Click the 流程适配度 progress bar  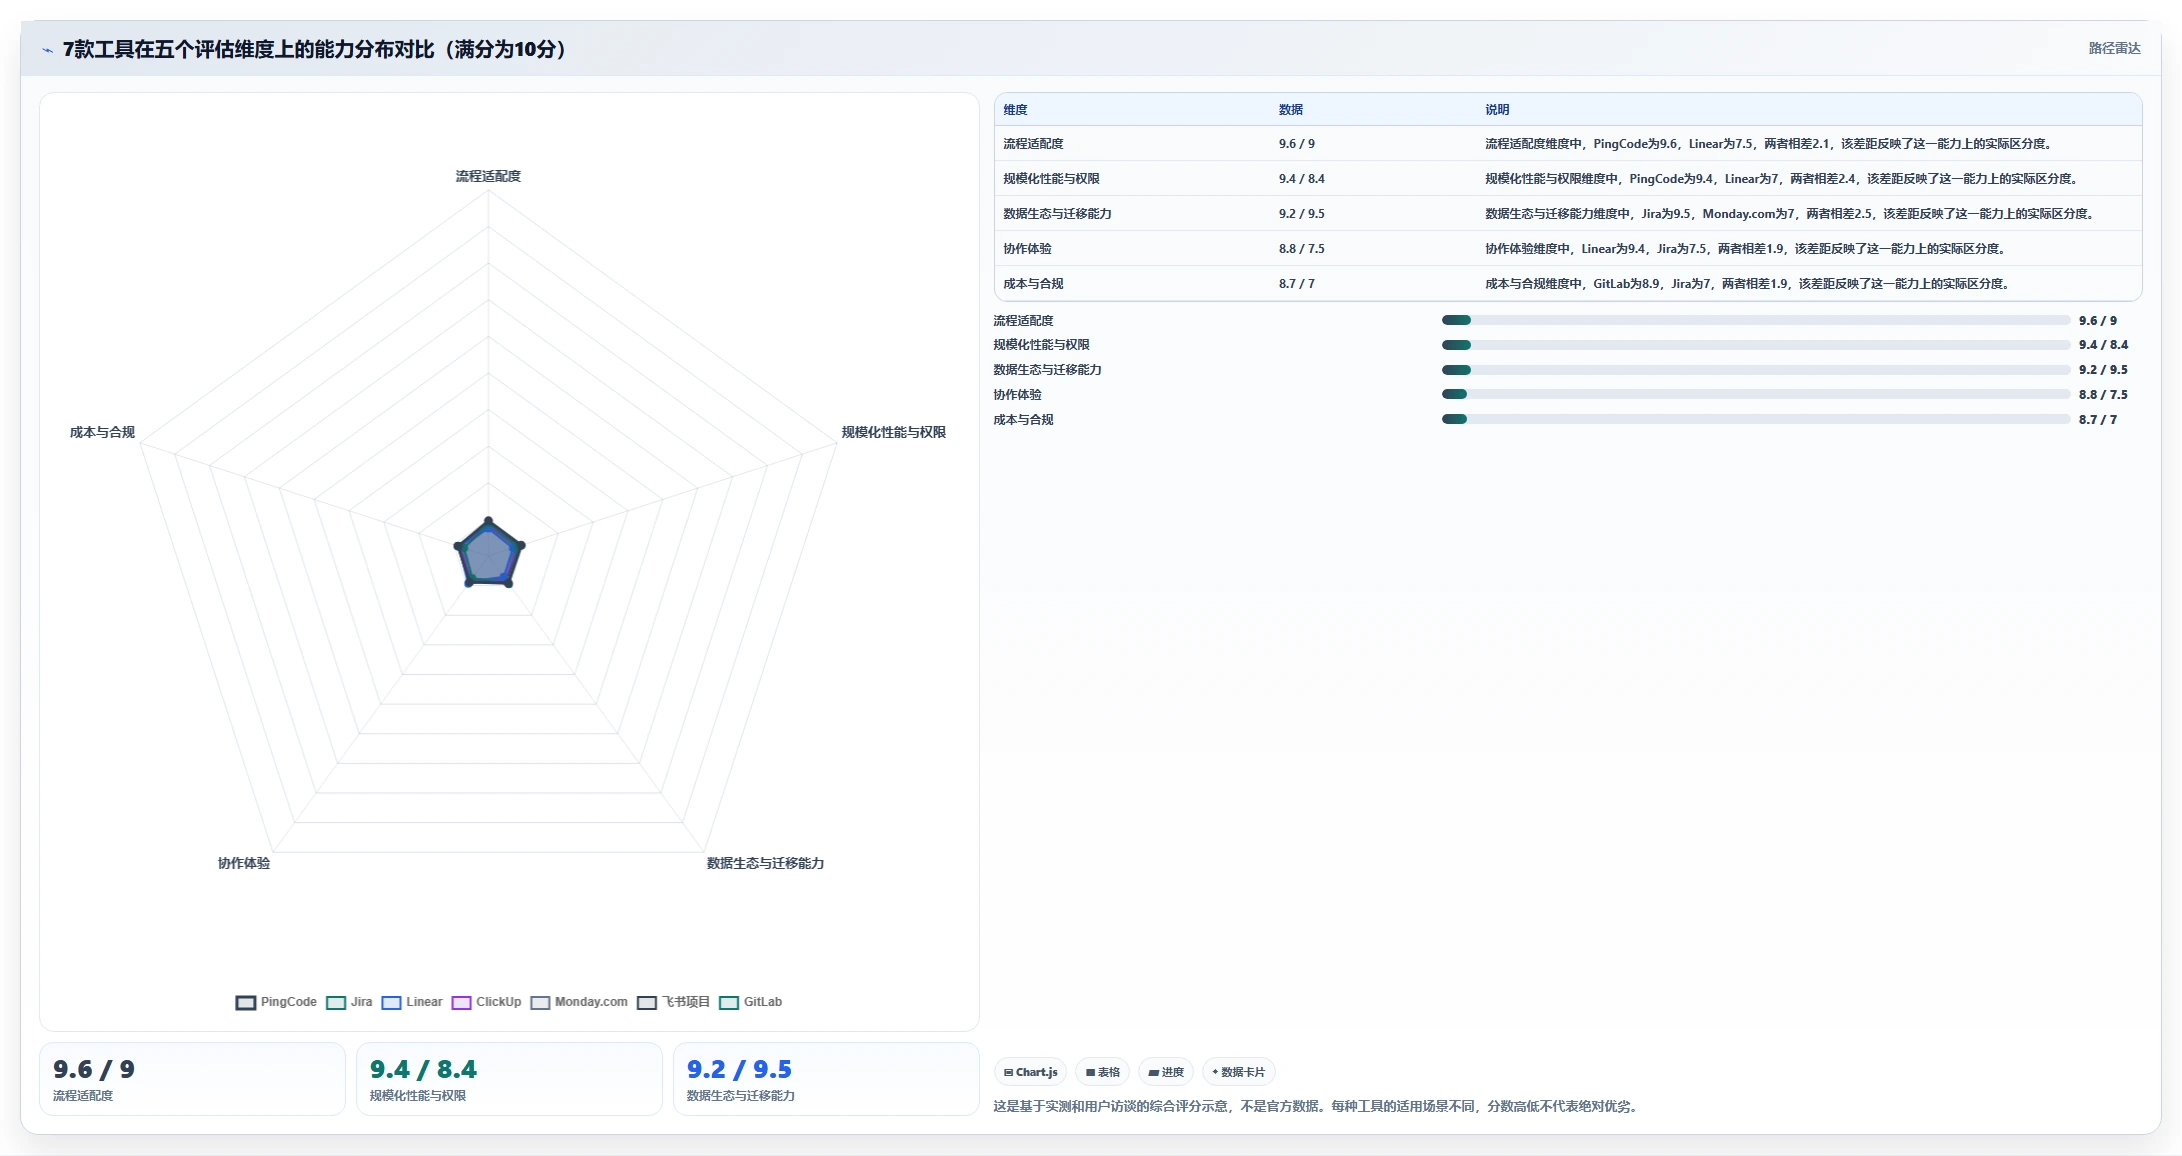(1755, 320)
